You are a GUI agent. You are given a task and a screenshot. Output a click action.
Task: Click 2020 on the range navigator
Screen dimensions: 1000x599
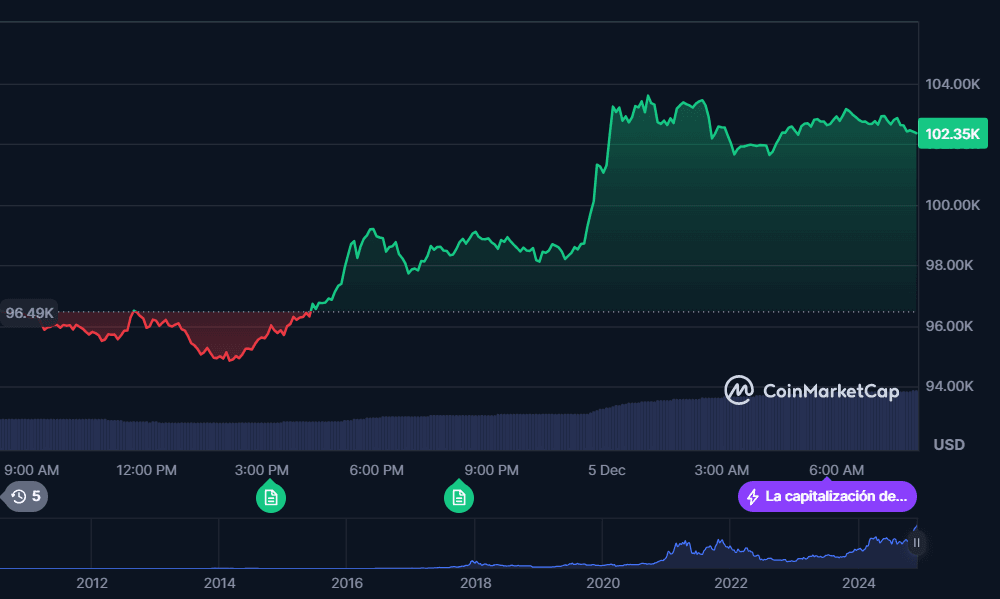603,583
